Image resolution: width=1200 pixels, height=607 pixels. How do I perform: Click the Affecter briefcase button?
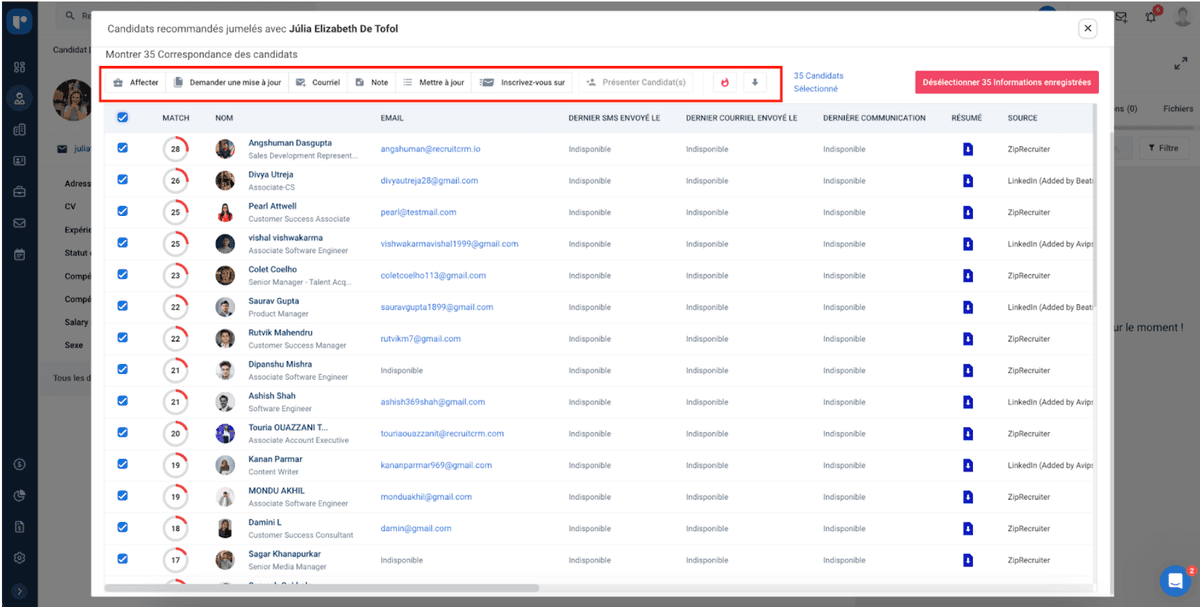point(136,83)
